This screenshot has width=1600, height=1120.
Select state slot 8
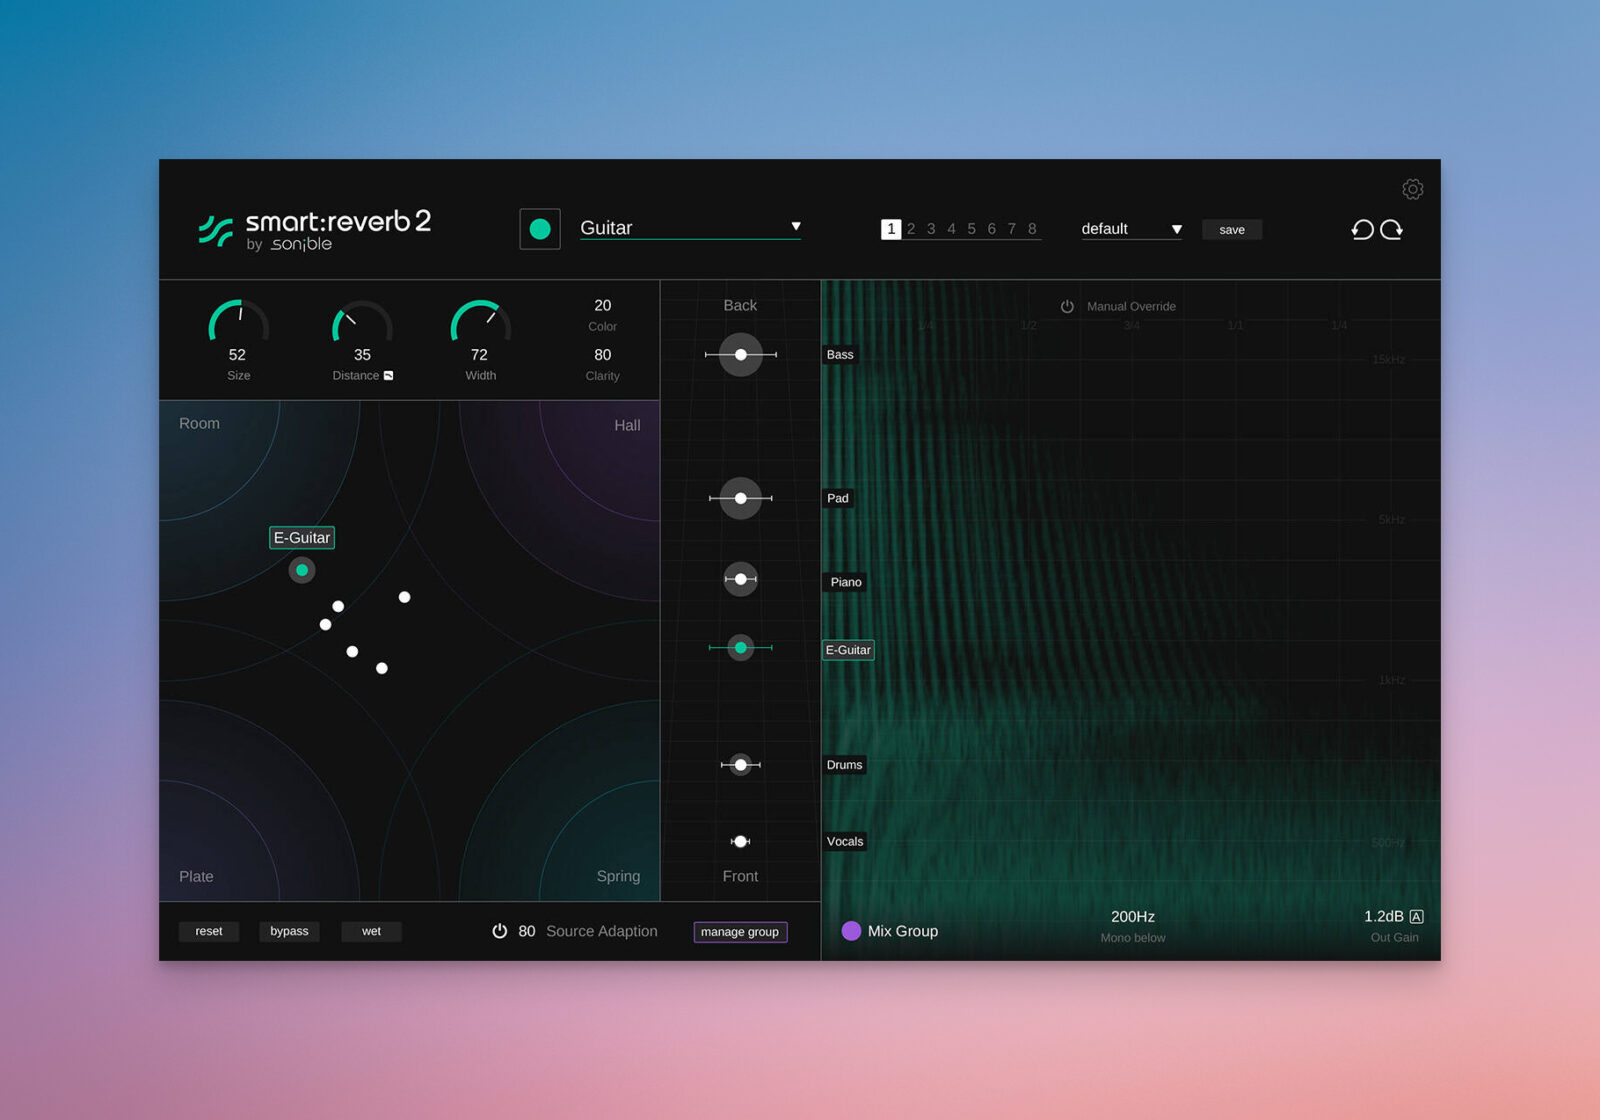[1032, 229]
